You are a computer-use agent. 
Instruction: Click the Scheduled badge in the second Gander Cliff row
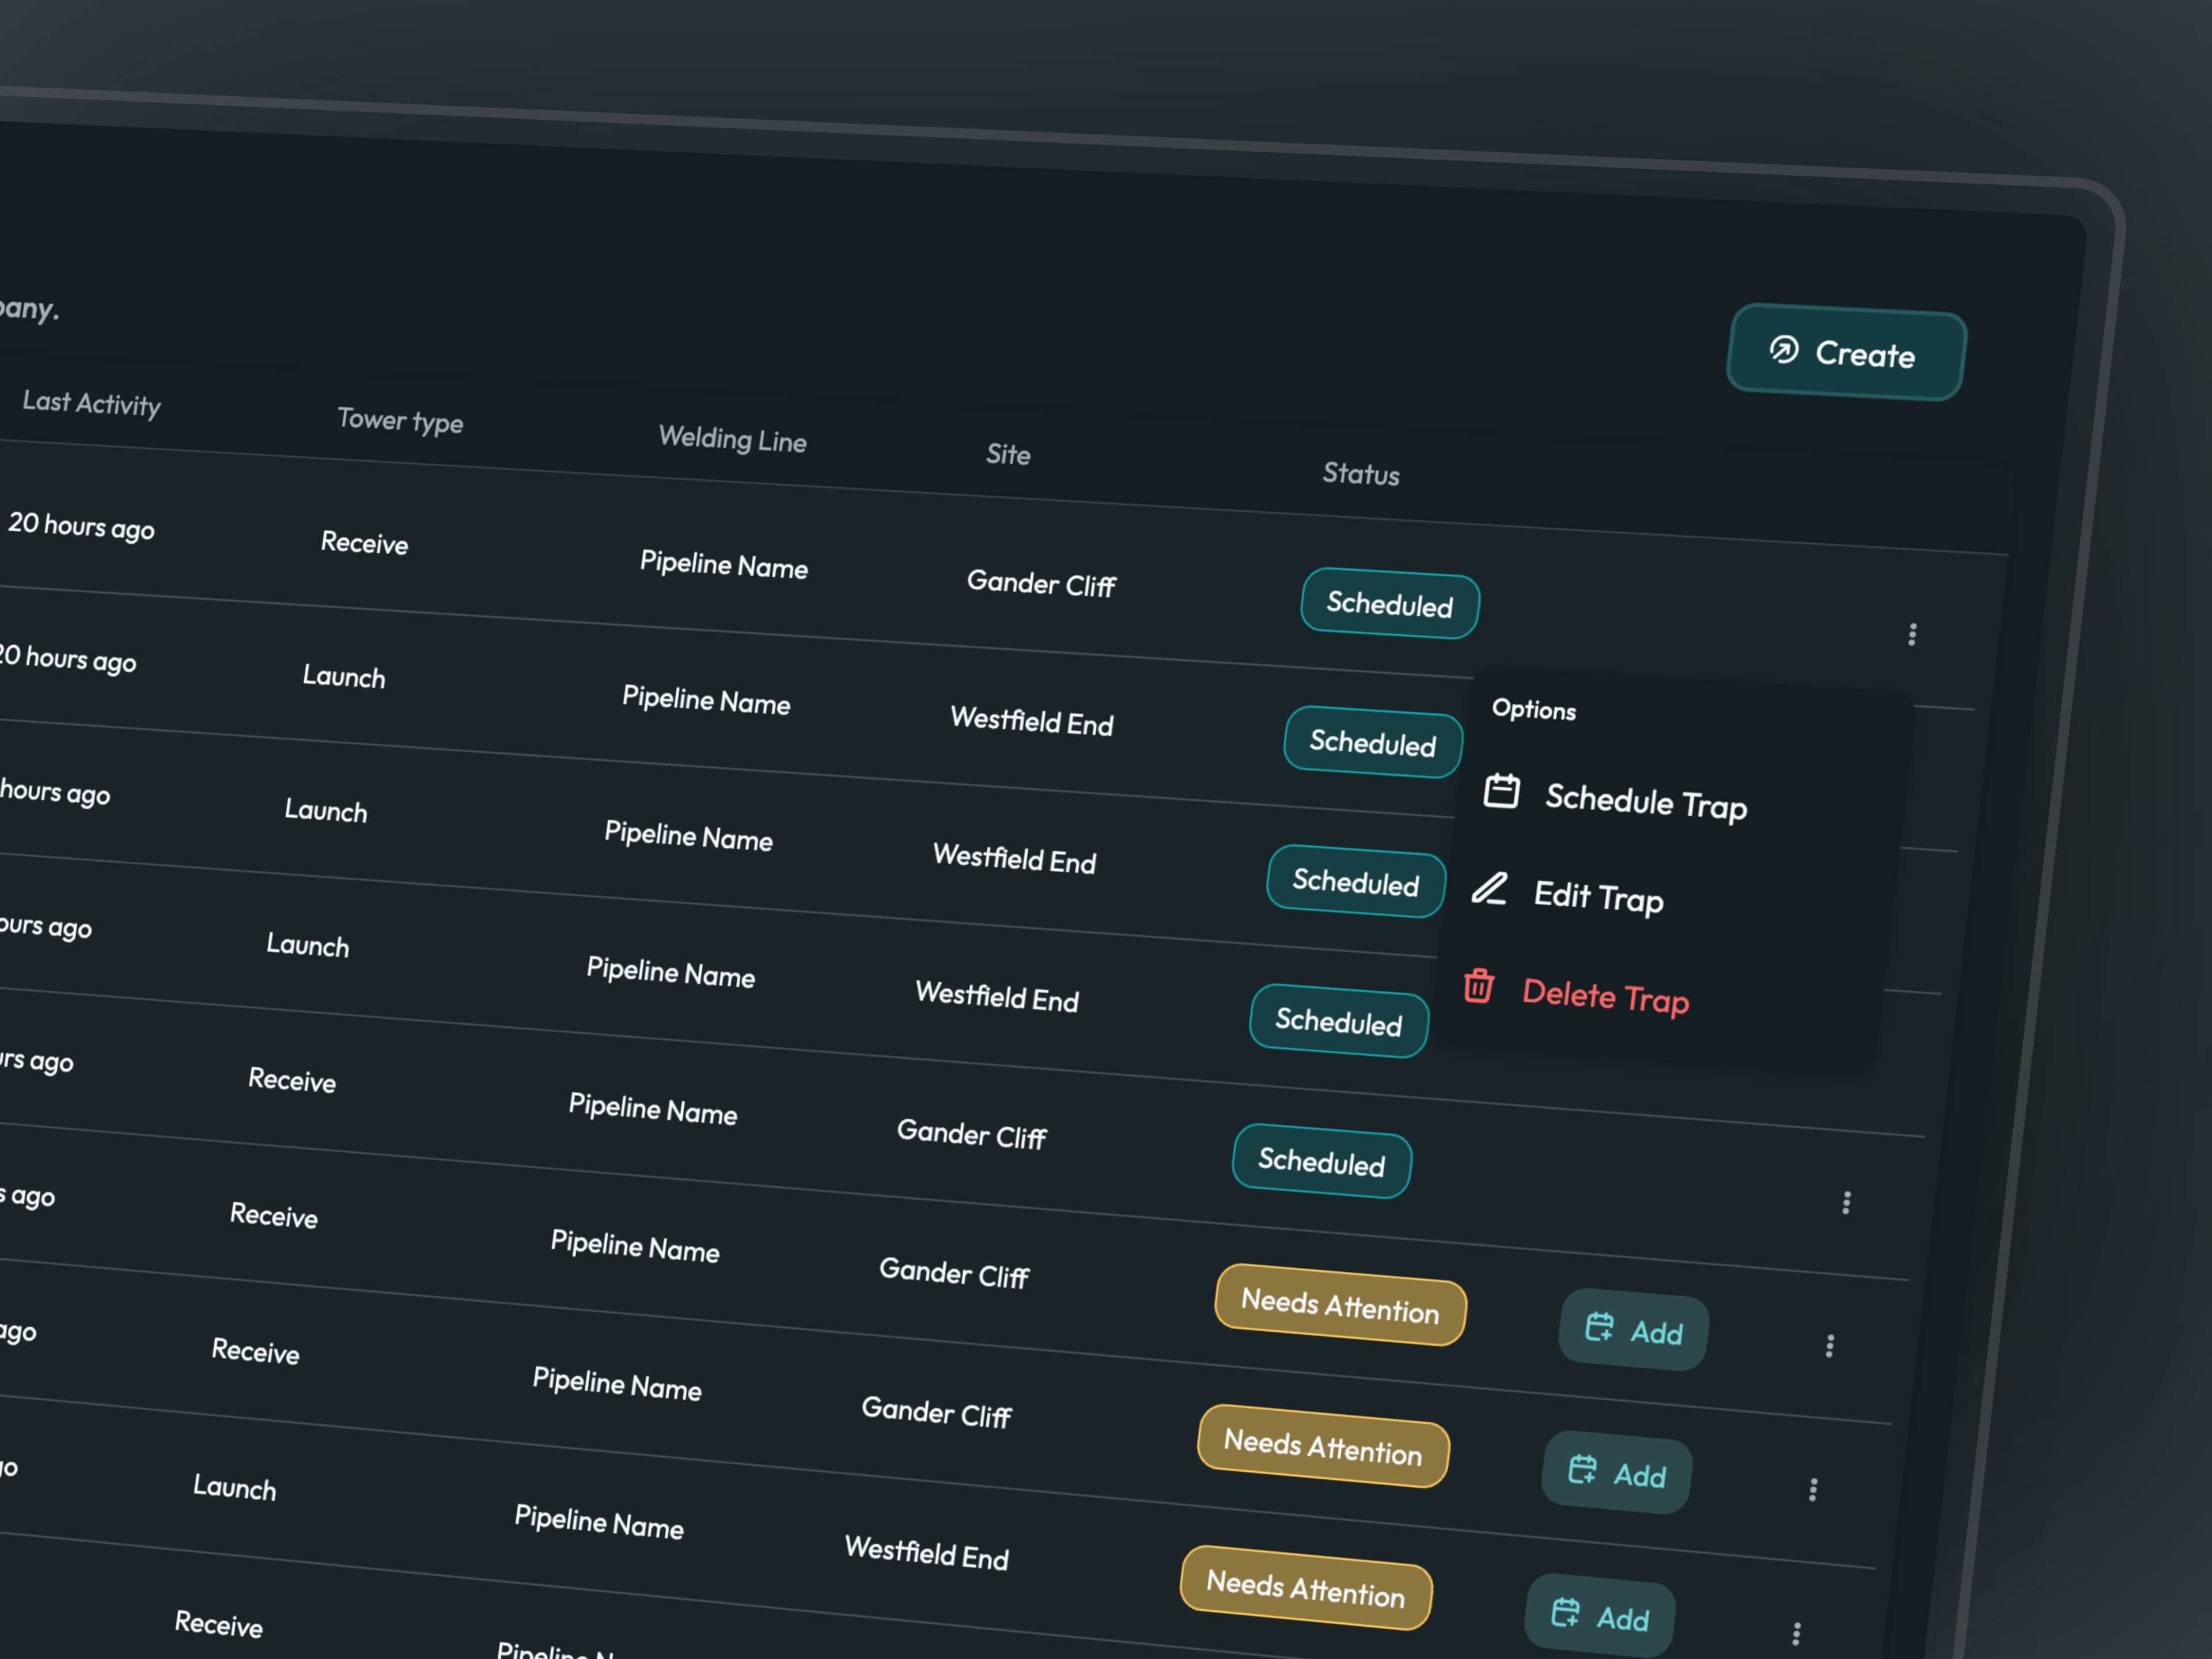click(1322, 1160)
